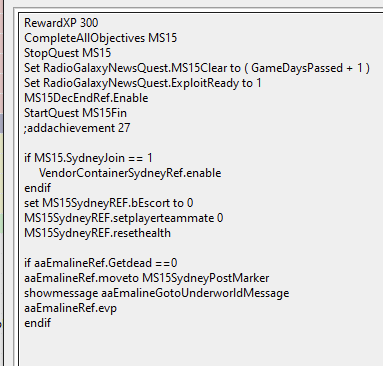383x366 pixels.
Task: Click the set MS15SydneyREF.bEscort to 0 line
Action: pos(109,203)
